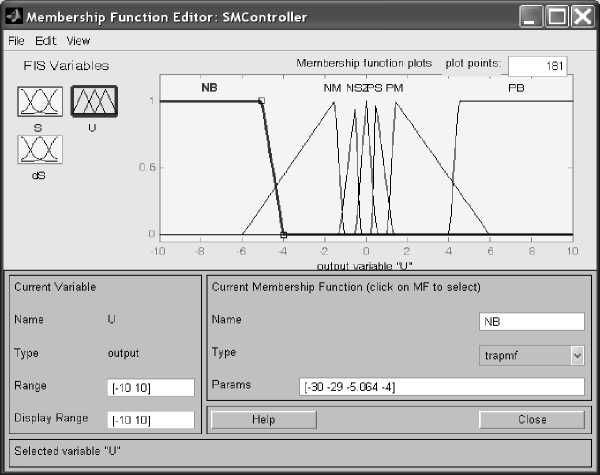Select the NM membership function label

tap(332, 88)
